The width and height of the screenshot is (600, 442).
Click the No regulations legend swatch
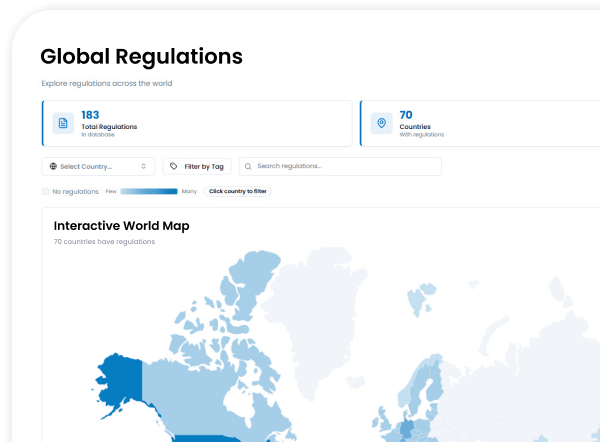(45, 191)
